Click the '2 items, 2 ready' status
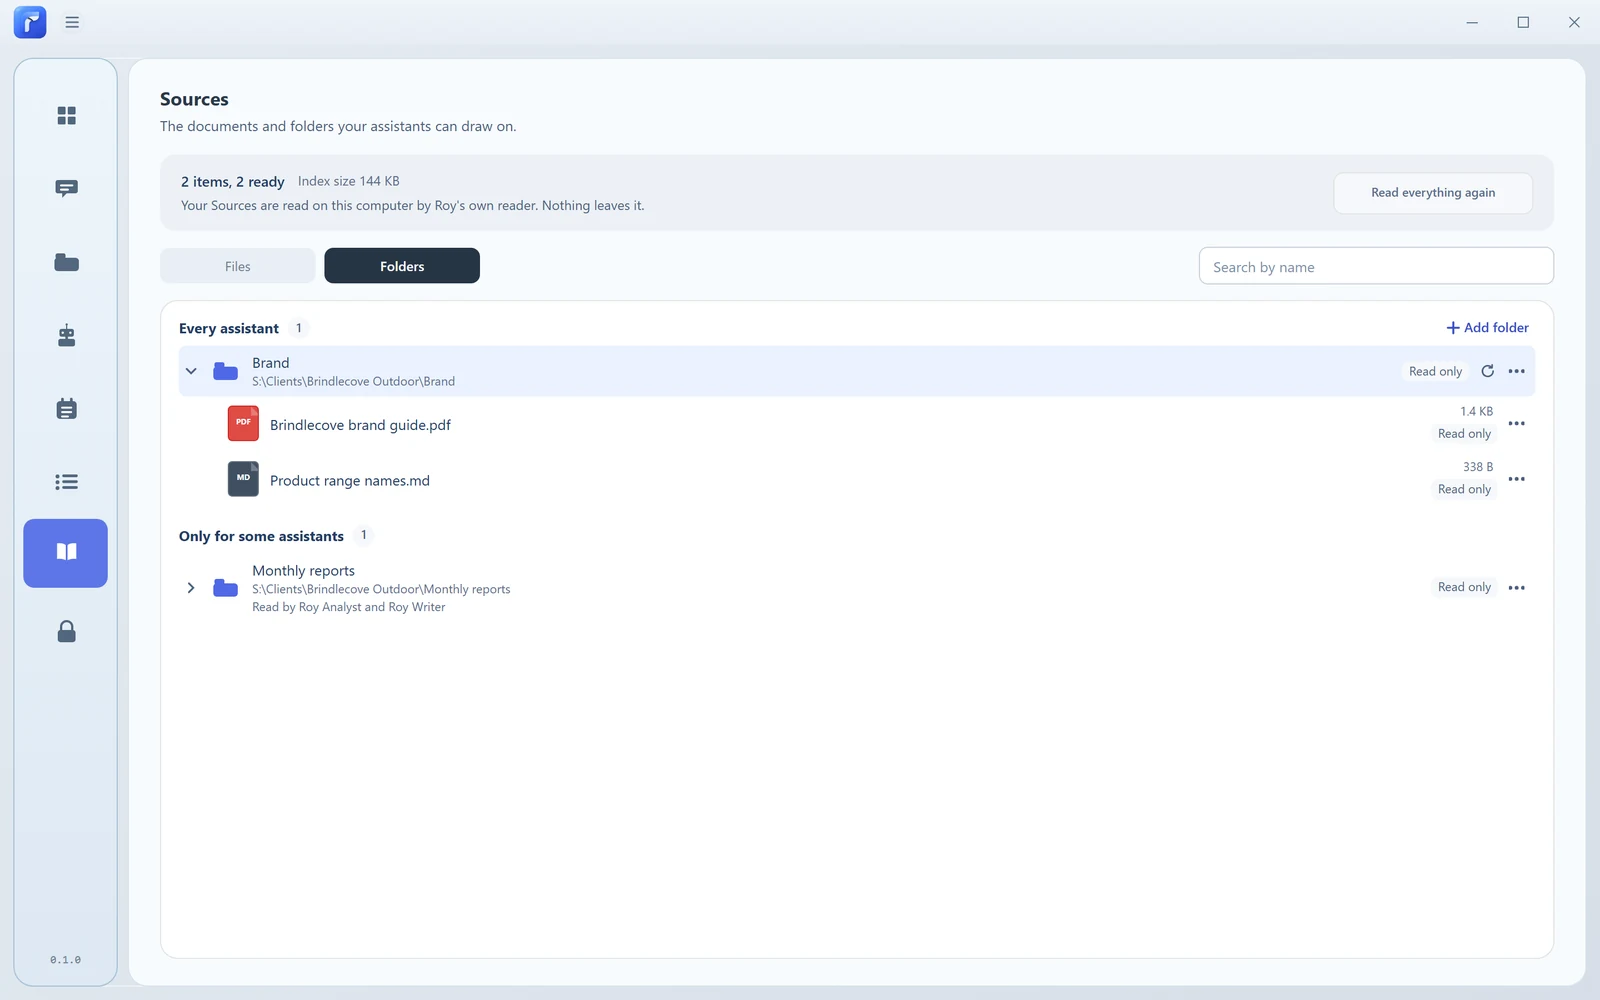The width and height of the screenshot is (1600, 1000). [232, 182]
